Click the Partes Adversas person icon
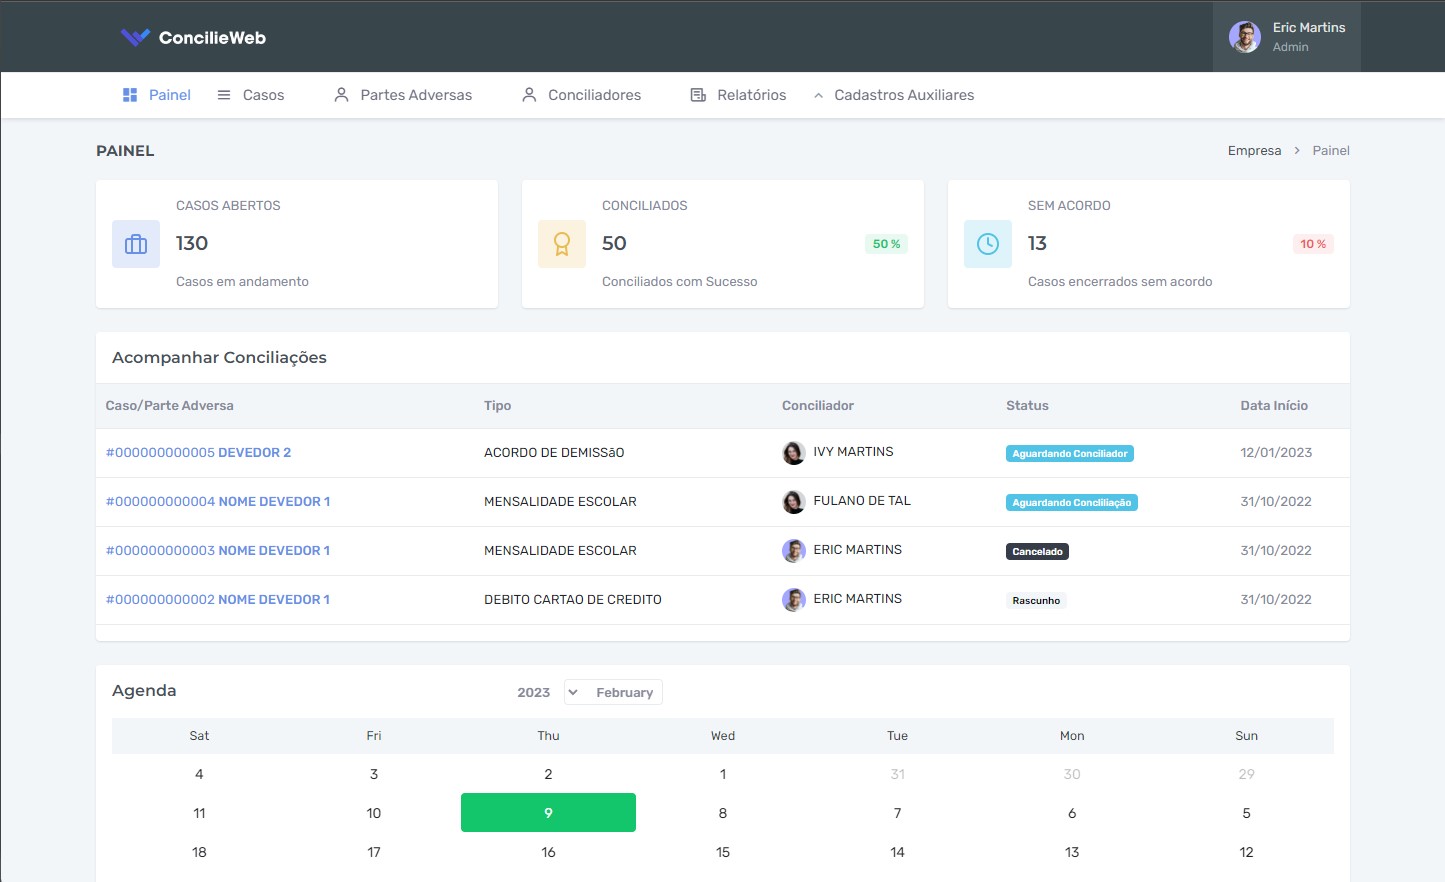 pyautogui.click(x=341, y=95)
